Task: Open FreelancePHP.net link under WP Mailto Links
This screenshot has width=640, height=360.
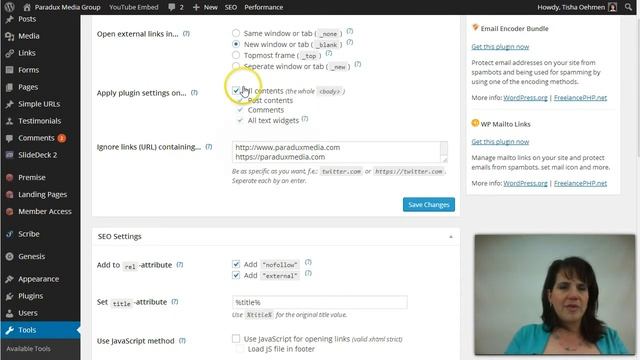Action: click(x=580, y=183)
